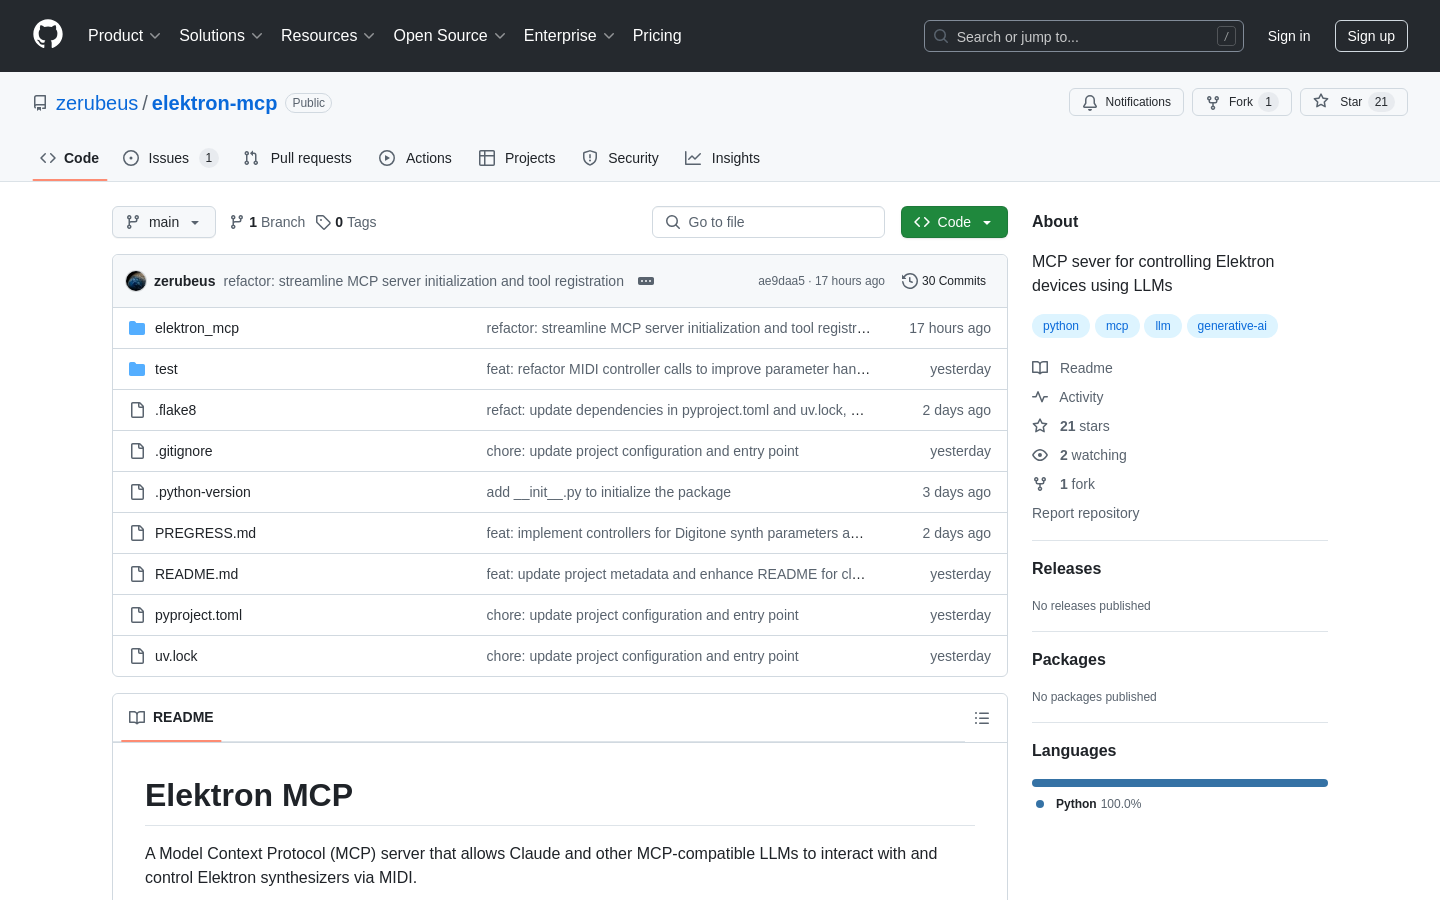Click the file icon next to .python-version
This screenshot has height=900, width=1440.
(137, 492)
